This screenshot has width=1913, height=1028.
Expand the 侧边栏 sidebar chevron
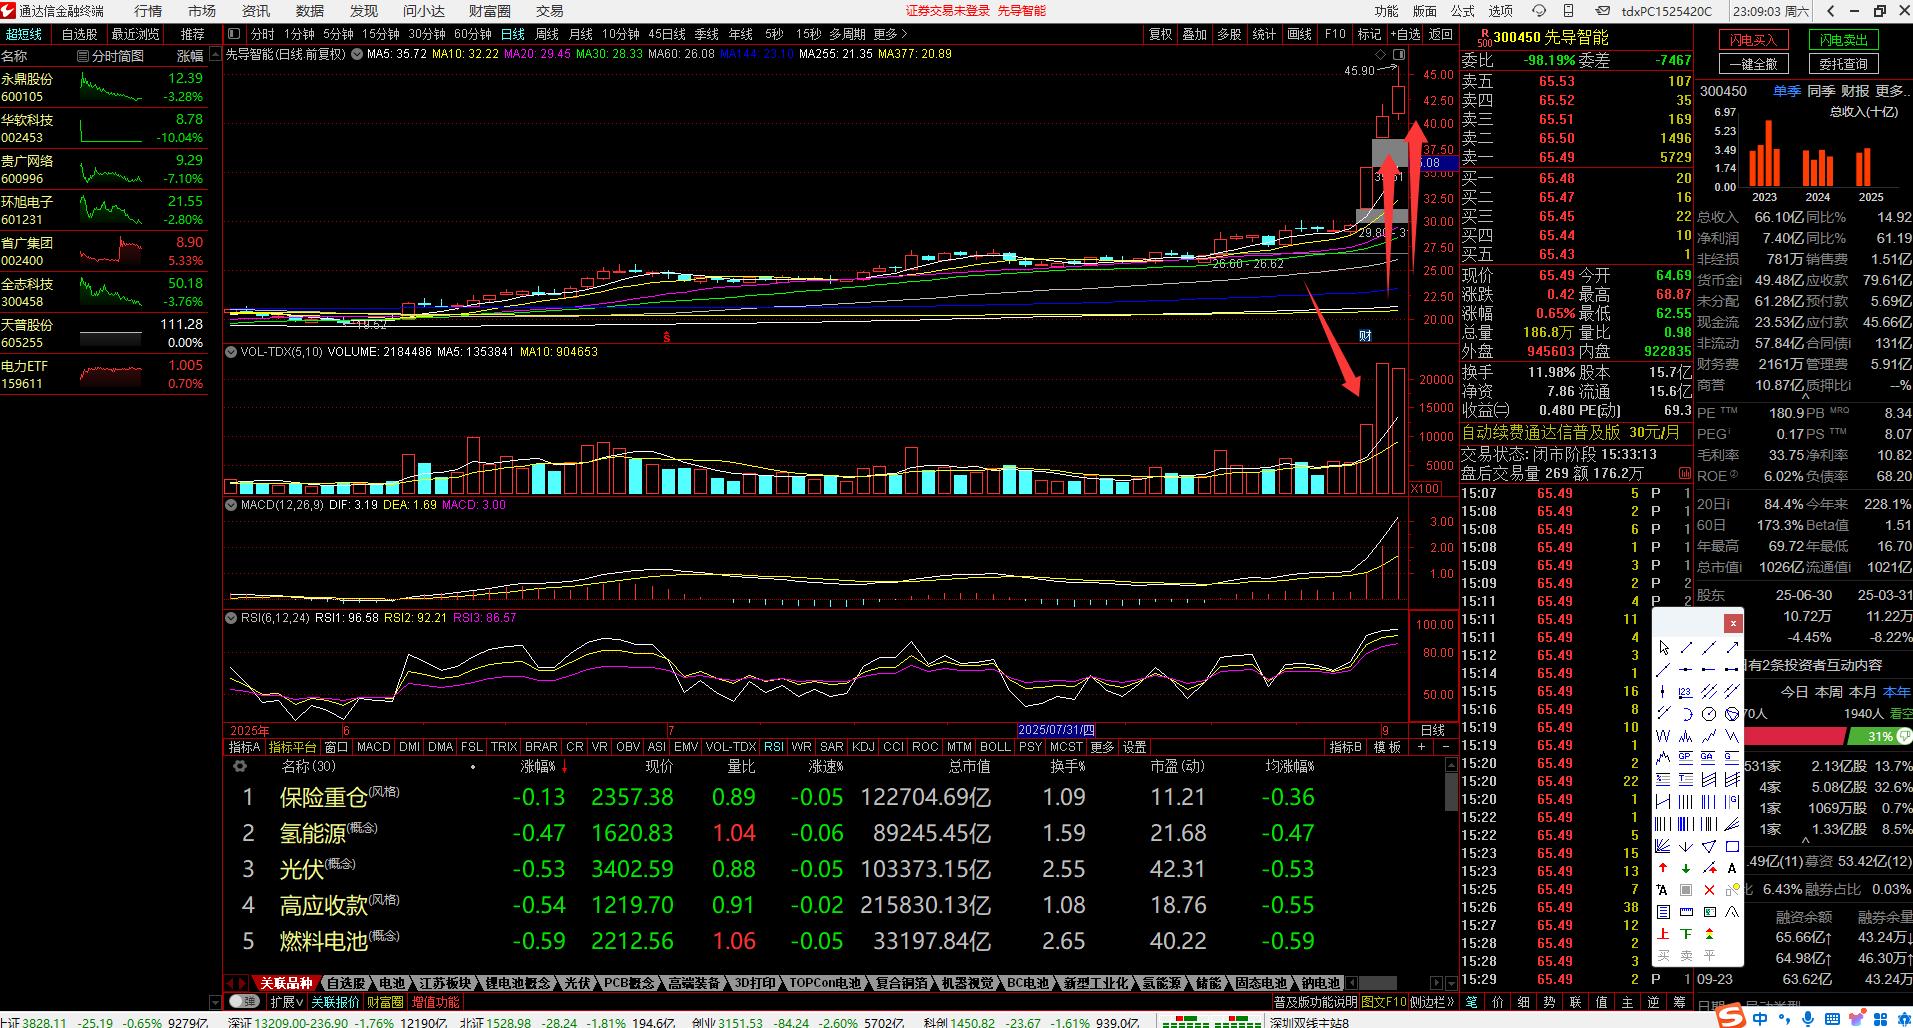click(x=1450, y=1001)
